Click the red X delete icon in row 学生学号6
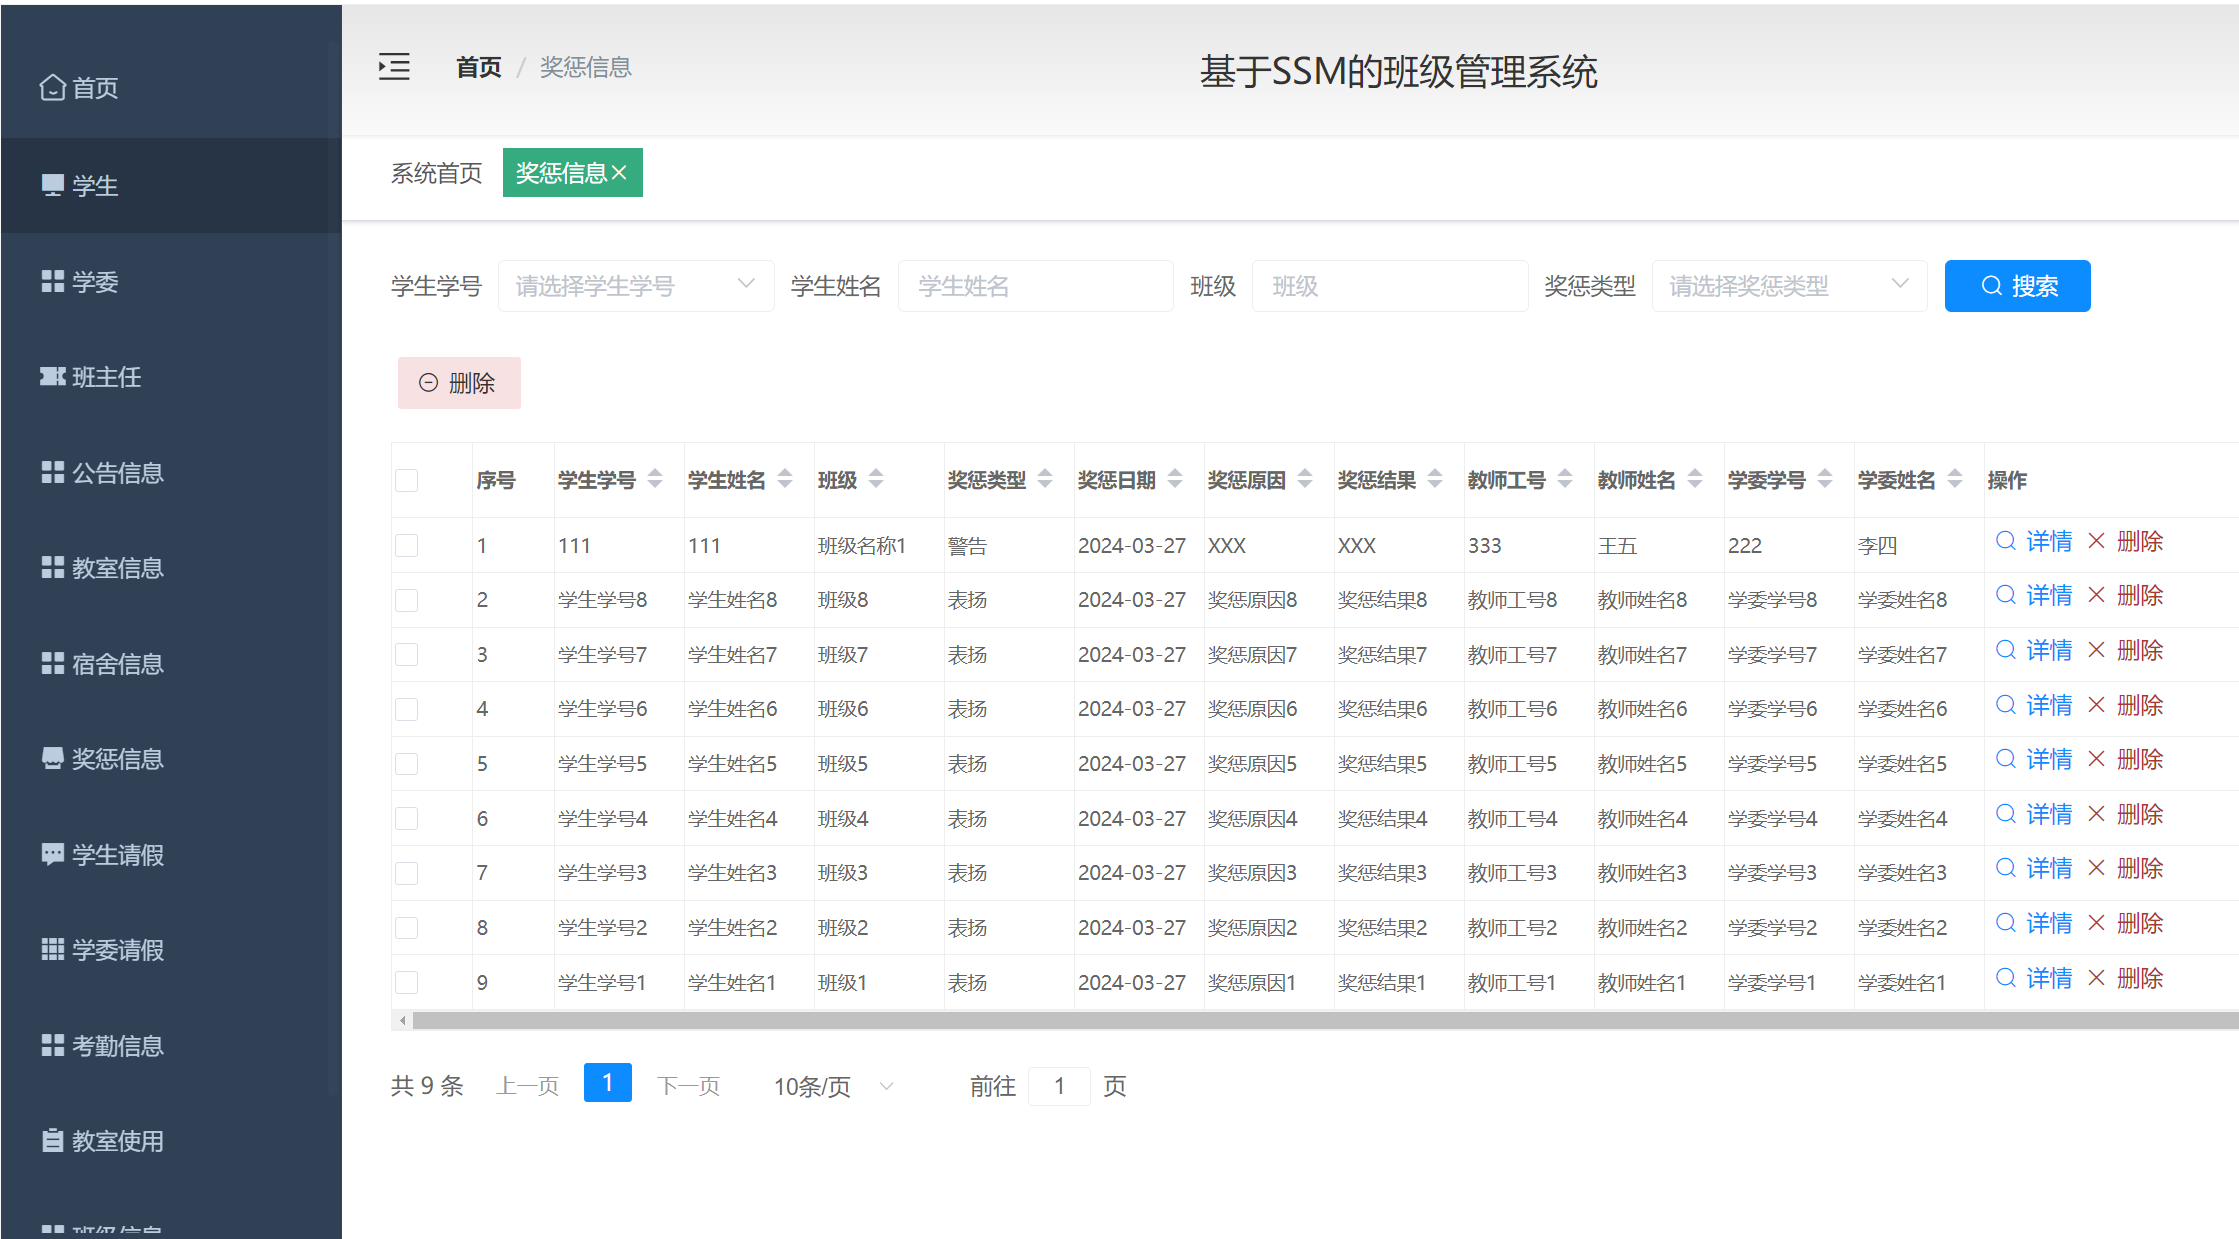Viewport: 2239px width, 1239px height. [x=2096, y=705]
